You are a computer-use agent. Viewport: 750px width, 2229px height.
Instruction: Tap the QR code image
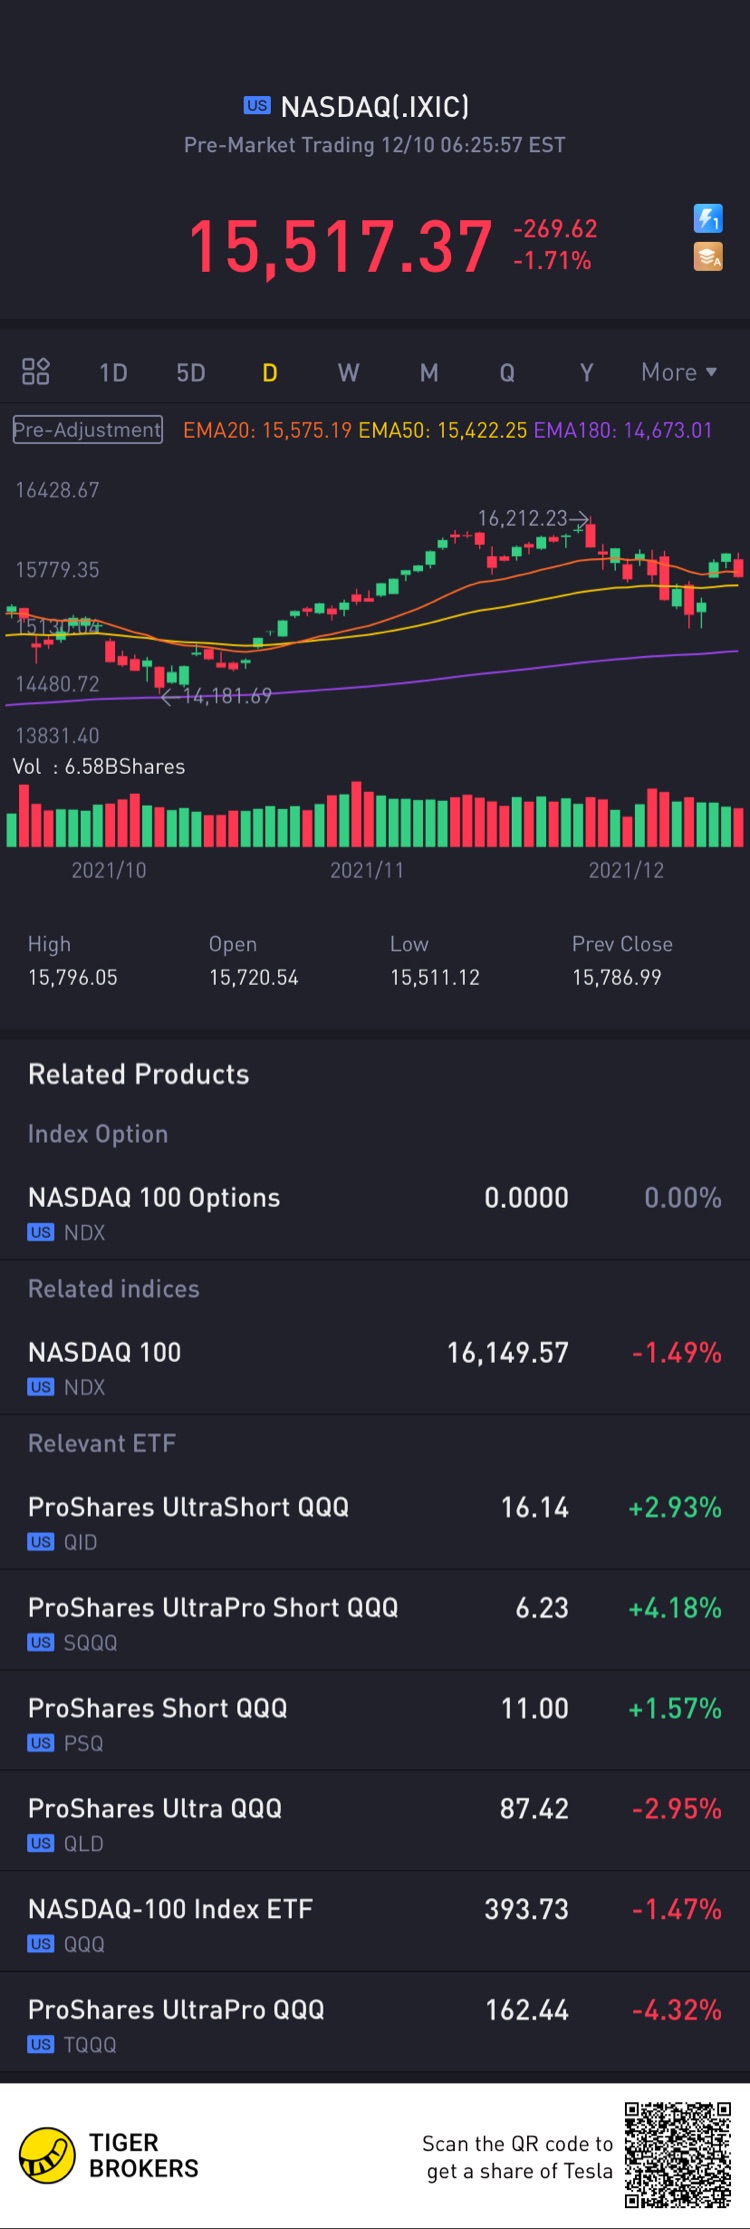tap(678, 2155)
